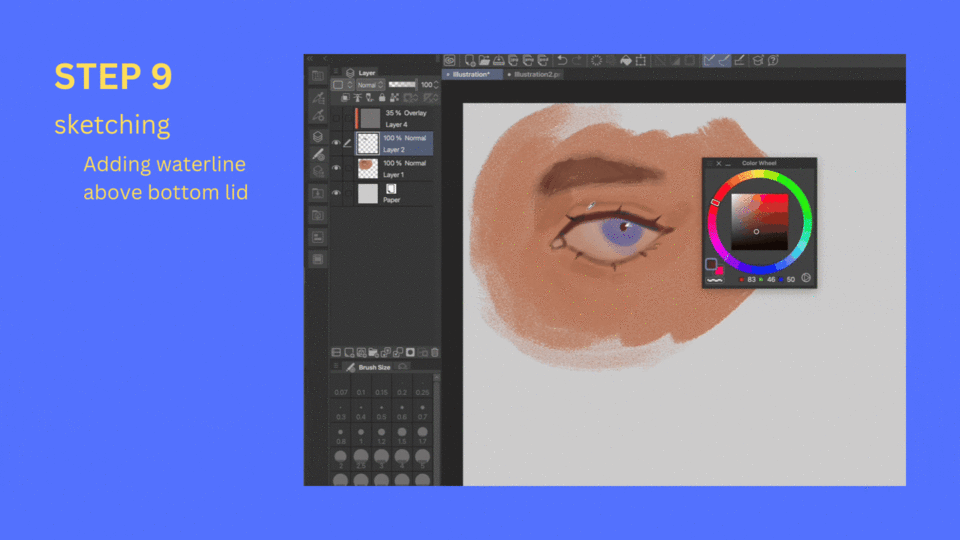Hide the Paper layer with its eye icon

336,193
